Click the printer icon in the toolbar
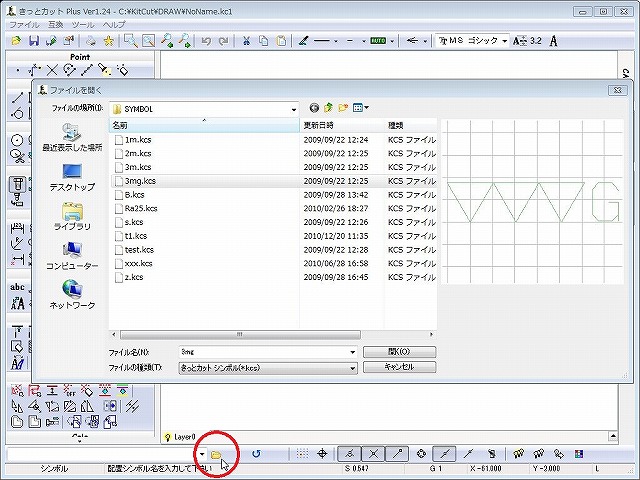640x480 pixels. 91,41
